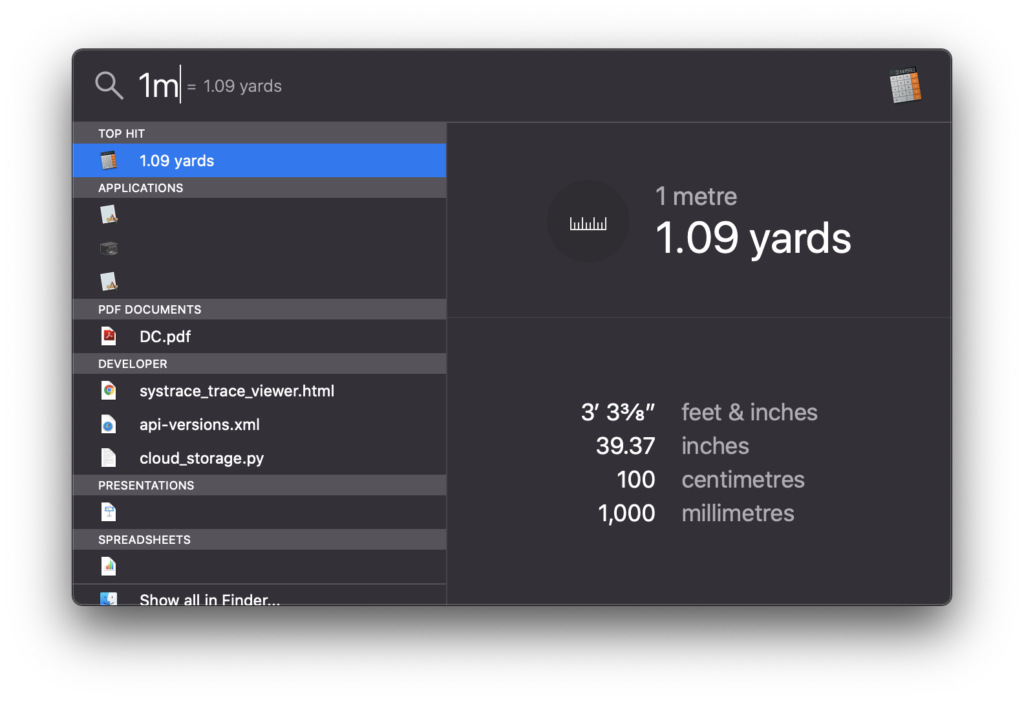Click the first Adobe app icon under Applications
Image resolution: width=1024 pixels, height=701 pixels.
pos(110,214)
